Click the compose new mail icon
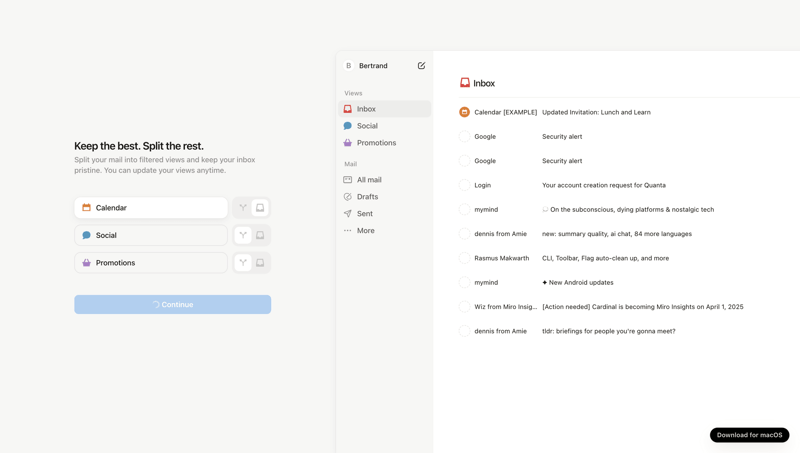 point(421,65)
